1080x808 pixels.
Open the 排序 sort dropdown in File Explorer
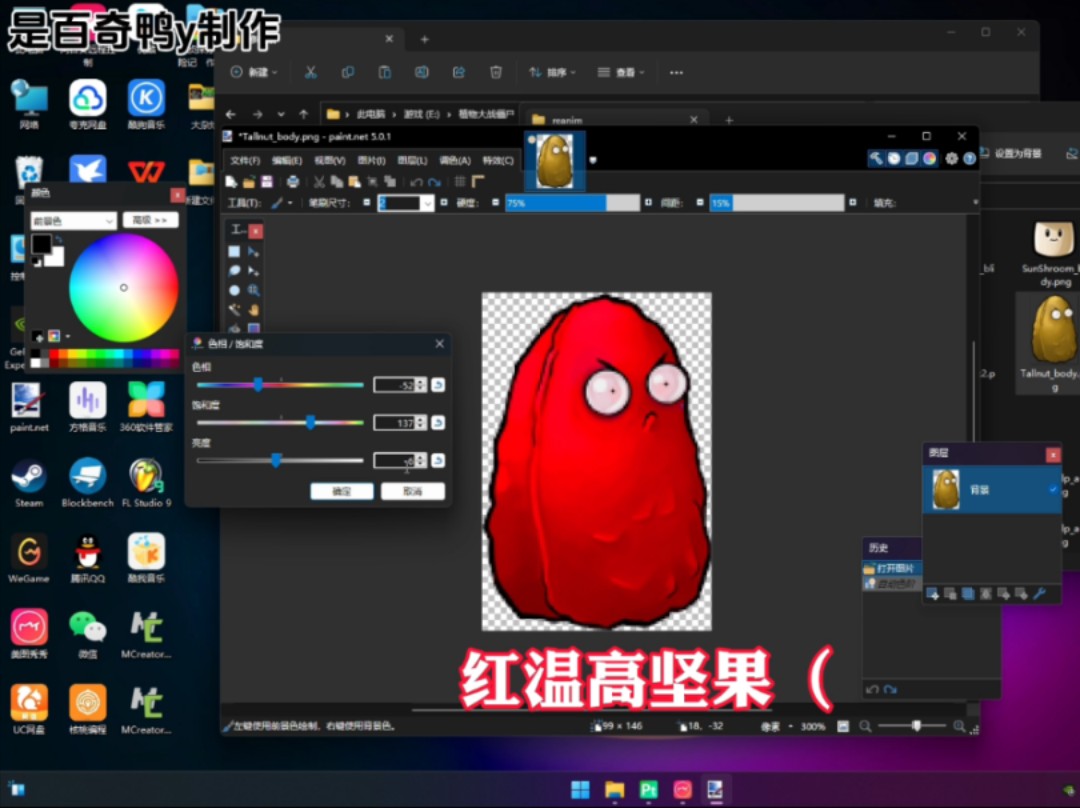(x=552, y=72)
